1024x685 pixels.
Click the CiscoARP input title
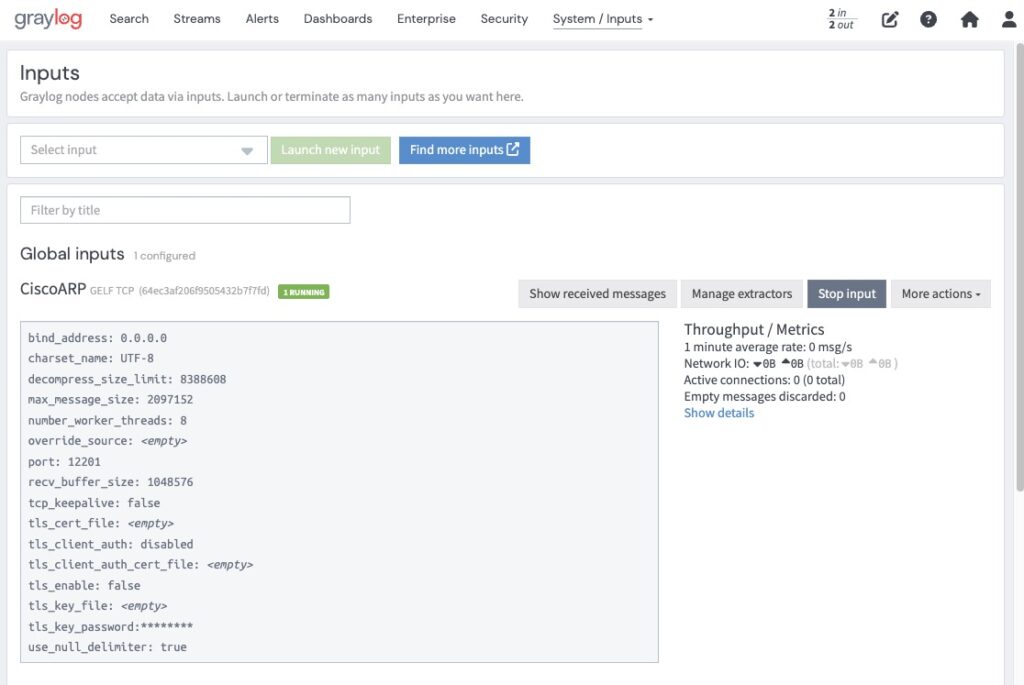coord(53,289)
